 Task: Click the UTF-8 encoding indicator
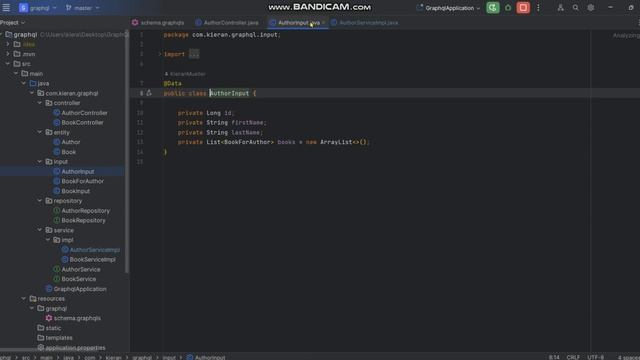pyautogui.click(x=596, y=357)
